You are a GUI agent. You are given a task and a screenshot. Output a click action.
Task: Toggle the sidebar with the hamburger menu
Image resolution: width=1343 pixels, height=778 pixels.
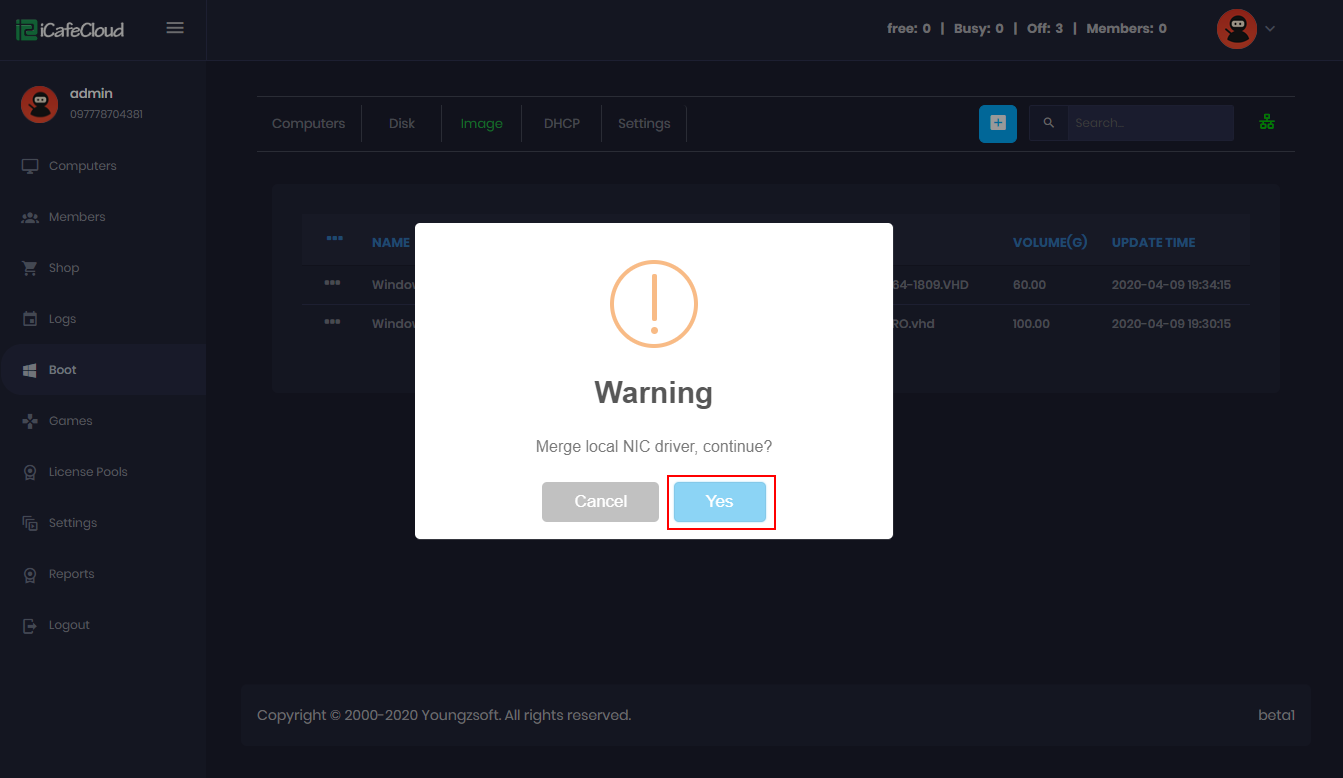click(x=175, y=28)
